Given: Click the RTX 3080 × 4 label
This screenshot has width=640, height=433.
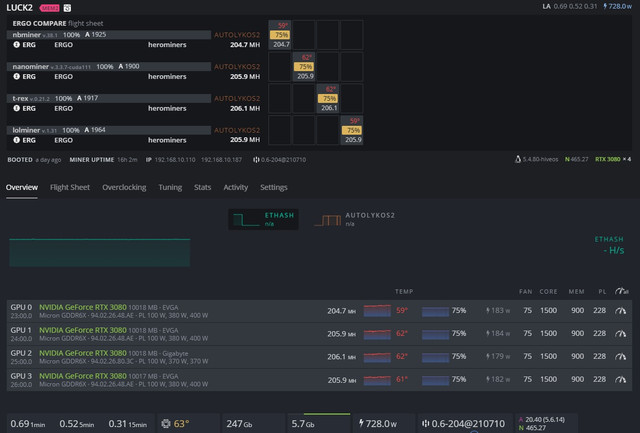Looking at the screenshot, I should coord(613,159).
